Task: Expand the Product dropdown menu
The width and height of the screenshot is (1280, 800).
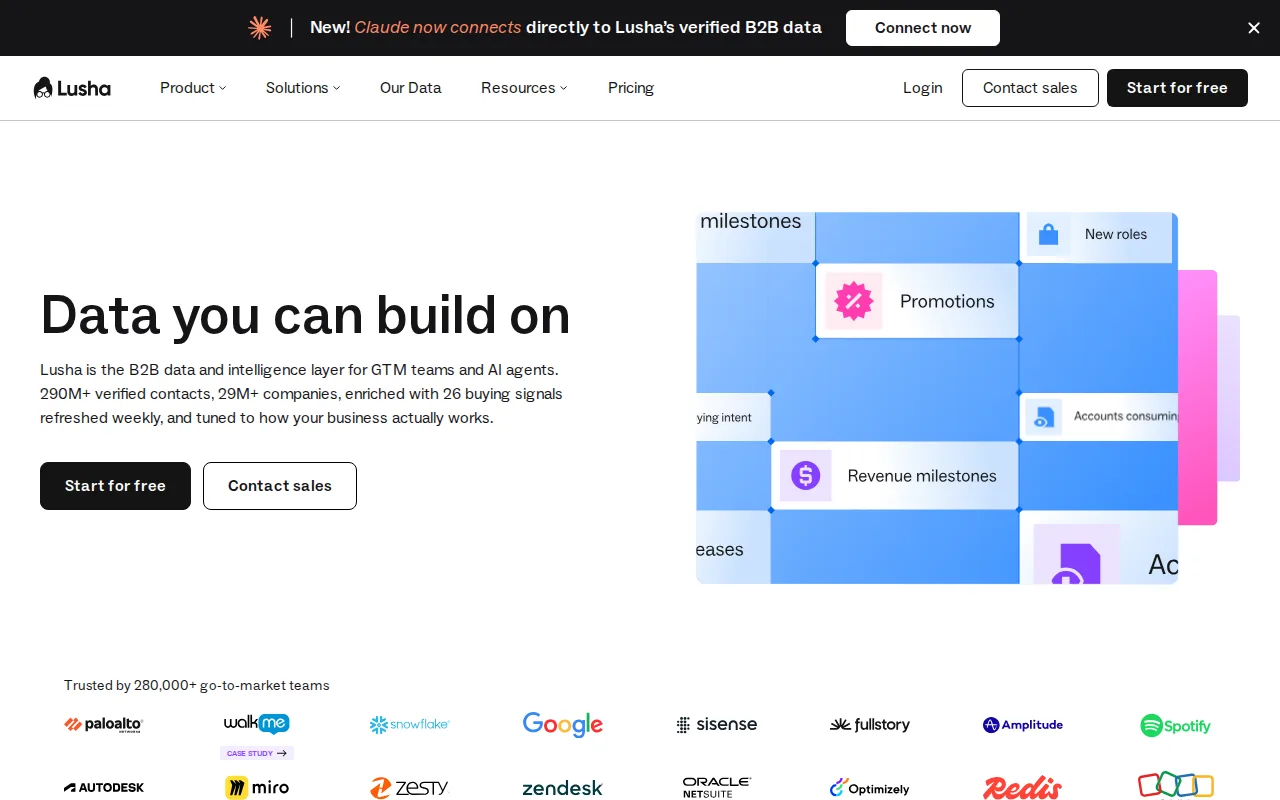Action: click(193, 88)
